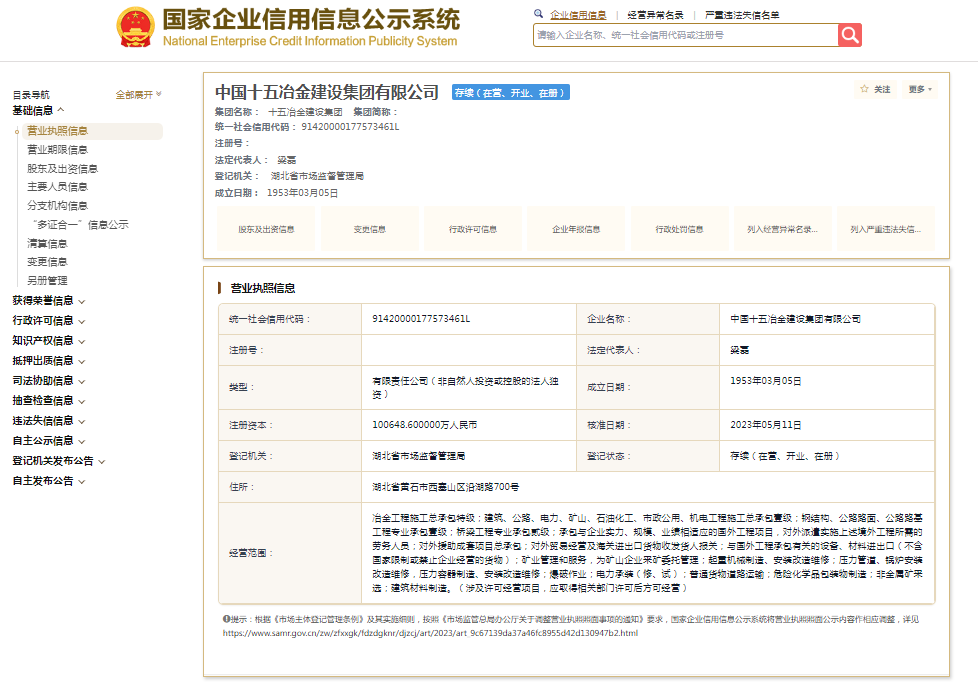The height and width of the screenshot is (682, 978).
Task: Expand the 行政许可信息 section
Action: point(48,320)
